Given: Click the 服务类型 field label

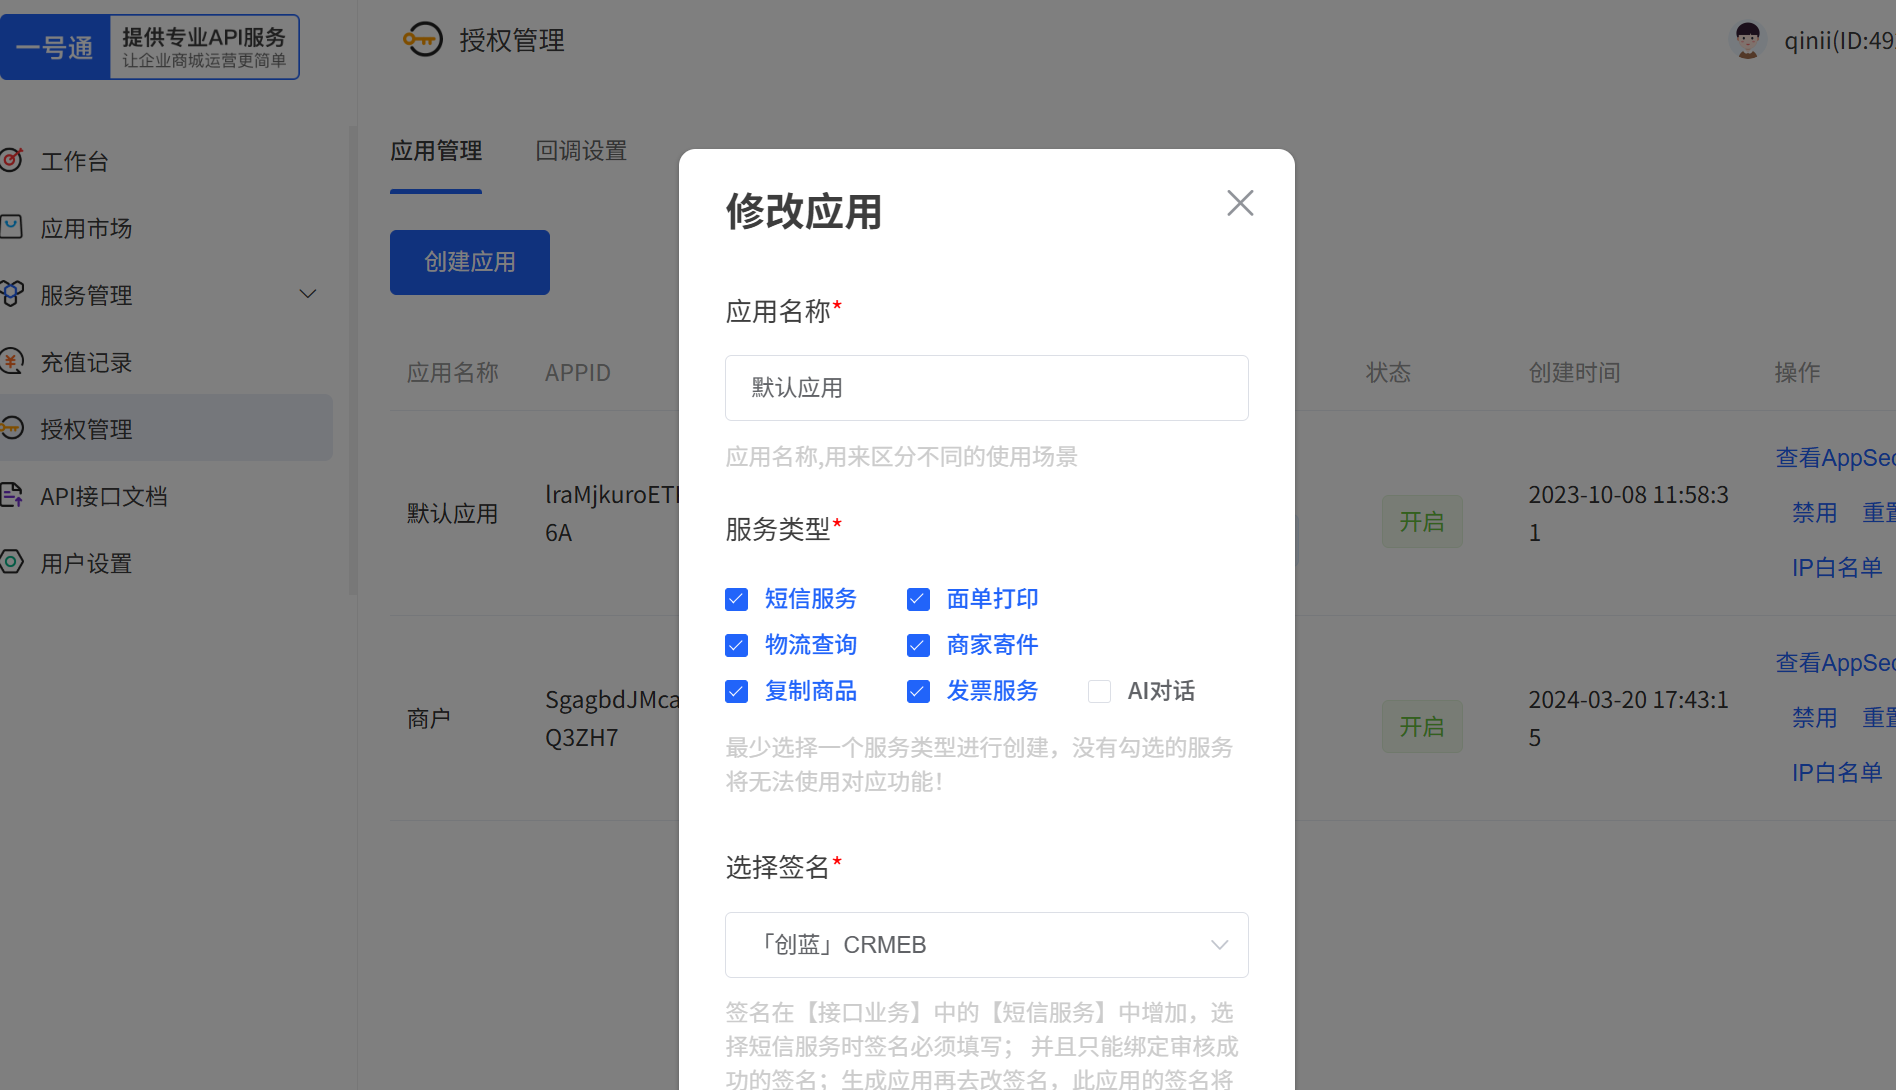Looking at the screenshot, I should tap(778, 529).
